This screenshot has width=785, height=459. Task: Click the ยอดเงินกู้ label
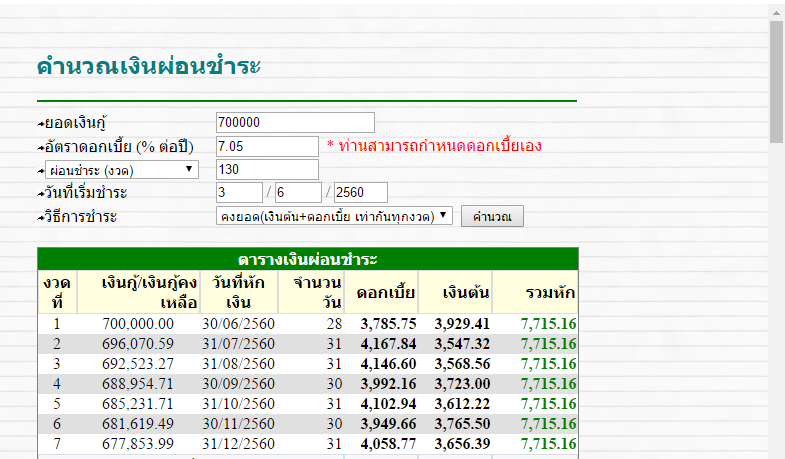[75, 123]
